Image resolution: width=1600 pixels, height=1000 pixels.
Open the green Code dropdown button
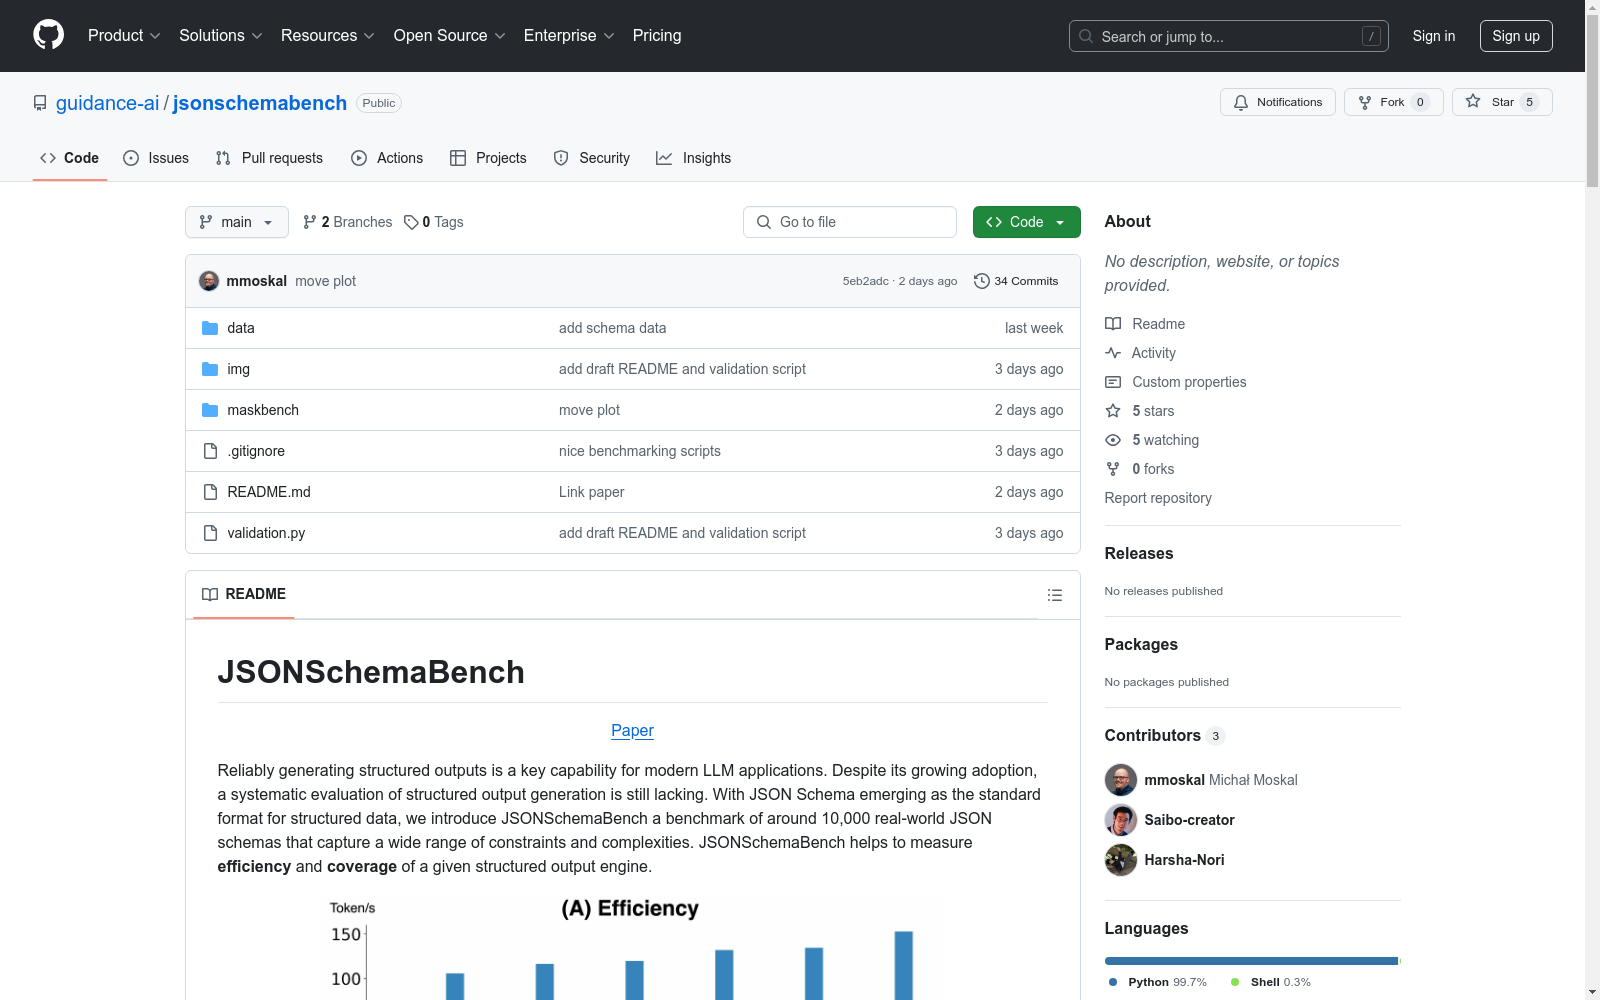coord(1027,222)
